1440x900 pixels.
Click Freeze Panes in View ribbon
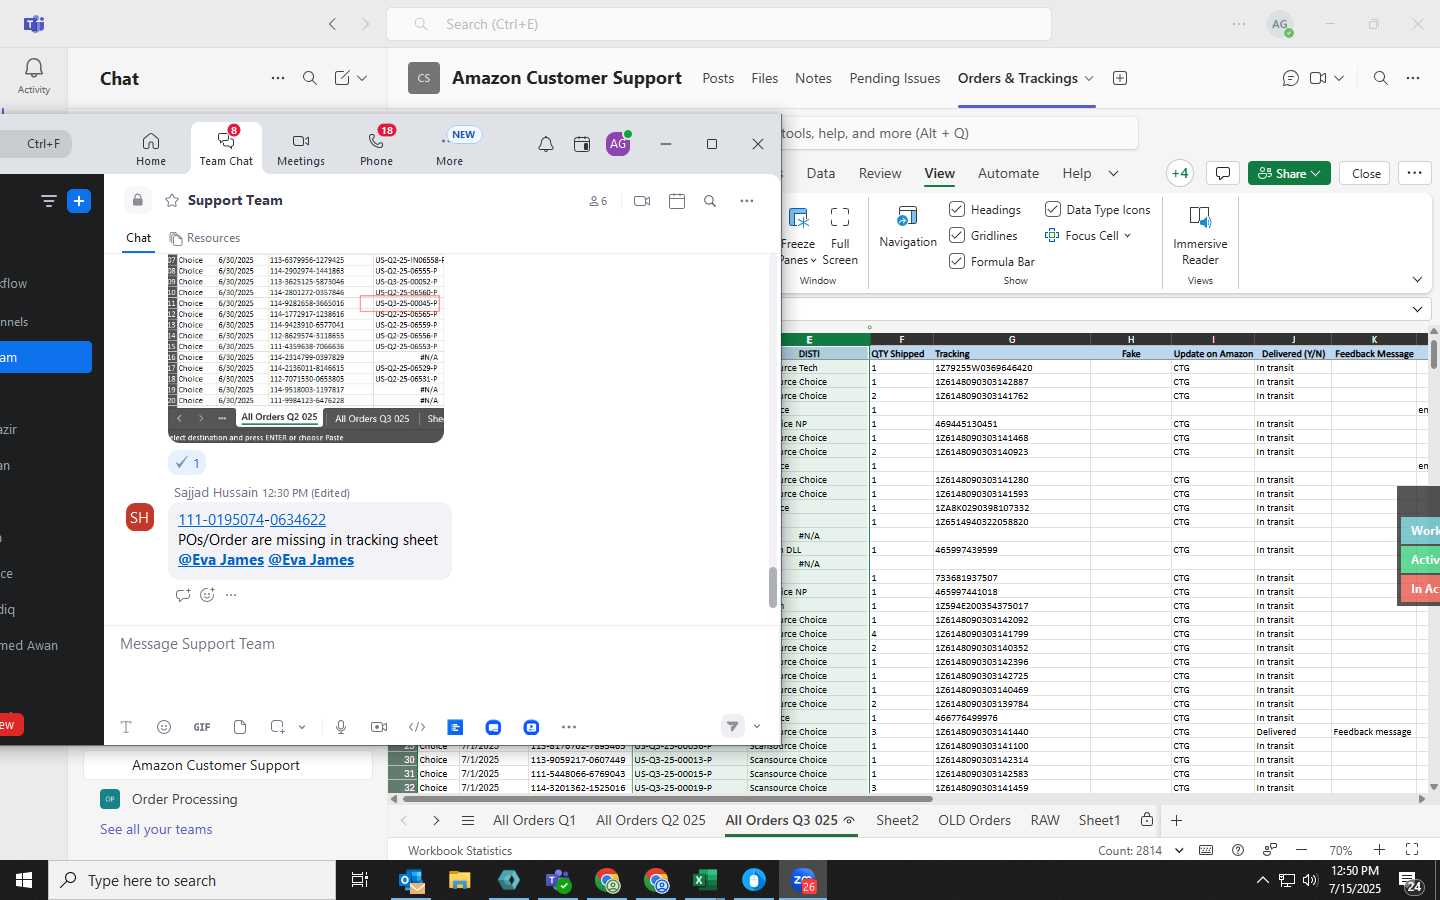tap(798, 237)
